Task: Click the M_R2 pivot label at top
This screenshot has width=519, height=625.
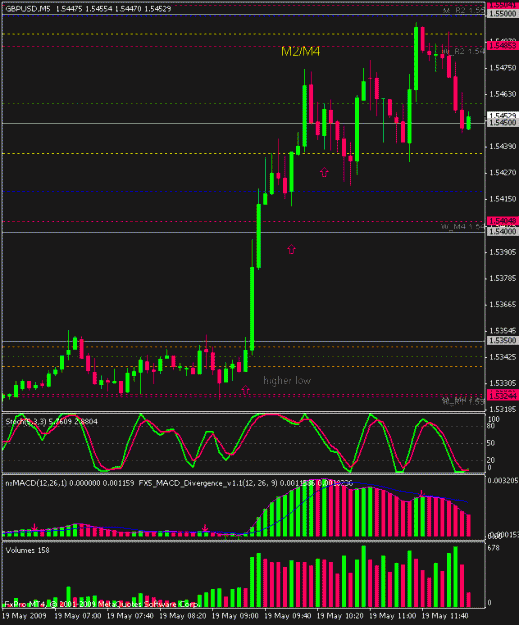Action: tap(464, 10)
